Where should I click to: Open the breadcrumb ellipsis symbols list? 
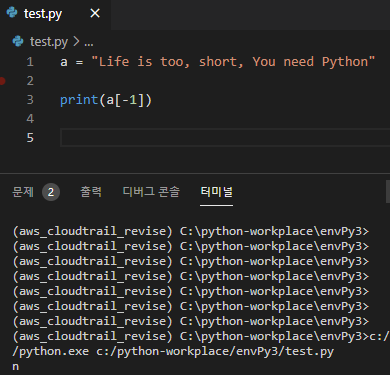pyautogui.click(x=89, y=44)
